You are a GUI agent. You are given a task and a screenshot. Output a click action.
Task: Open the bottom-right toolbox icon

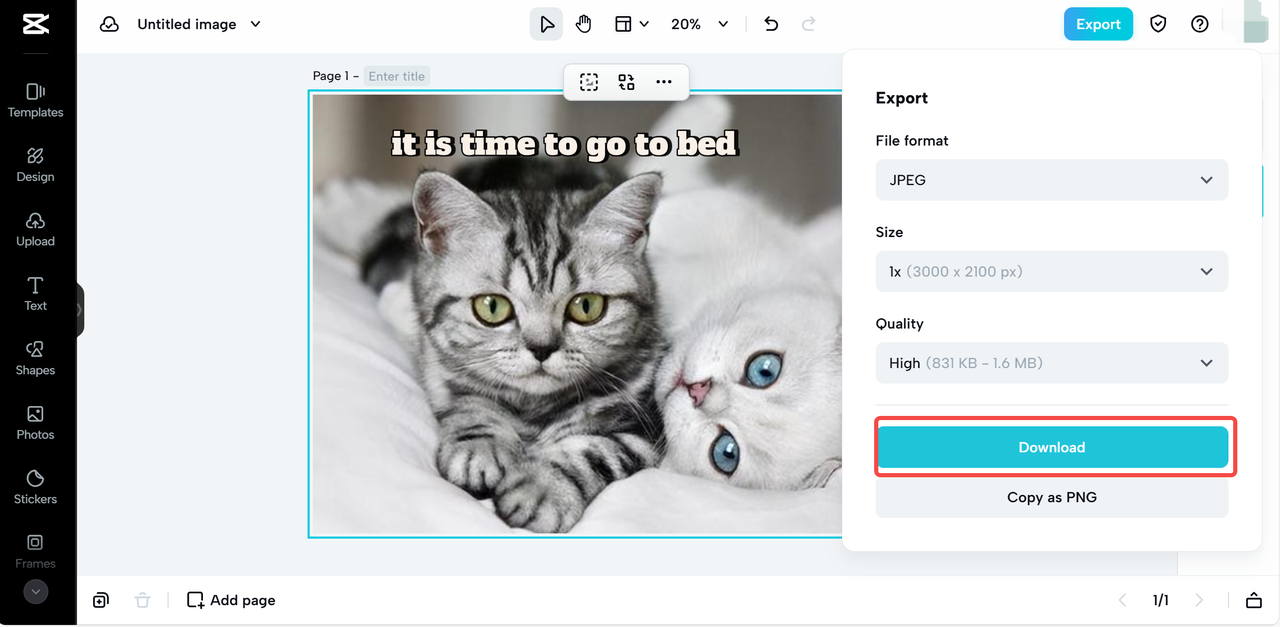point(1254,600)
